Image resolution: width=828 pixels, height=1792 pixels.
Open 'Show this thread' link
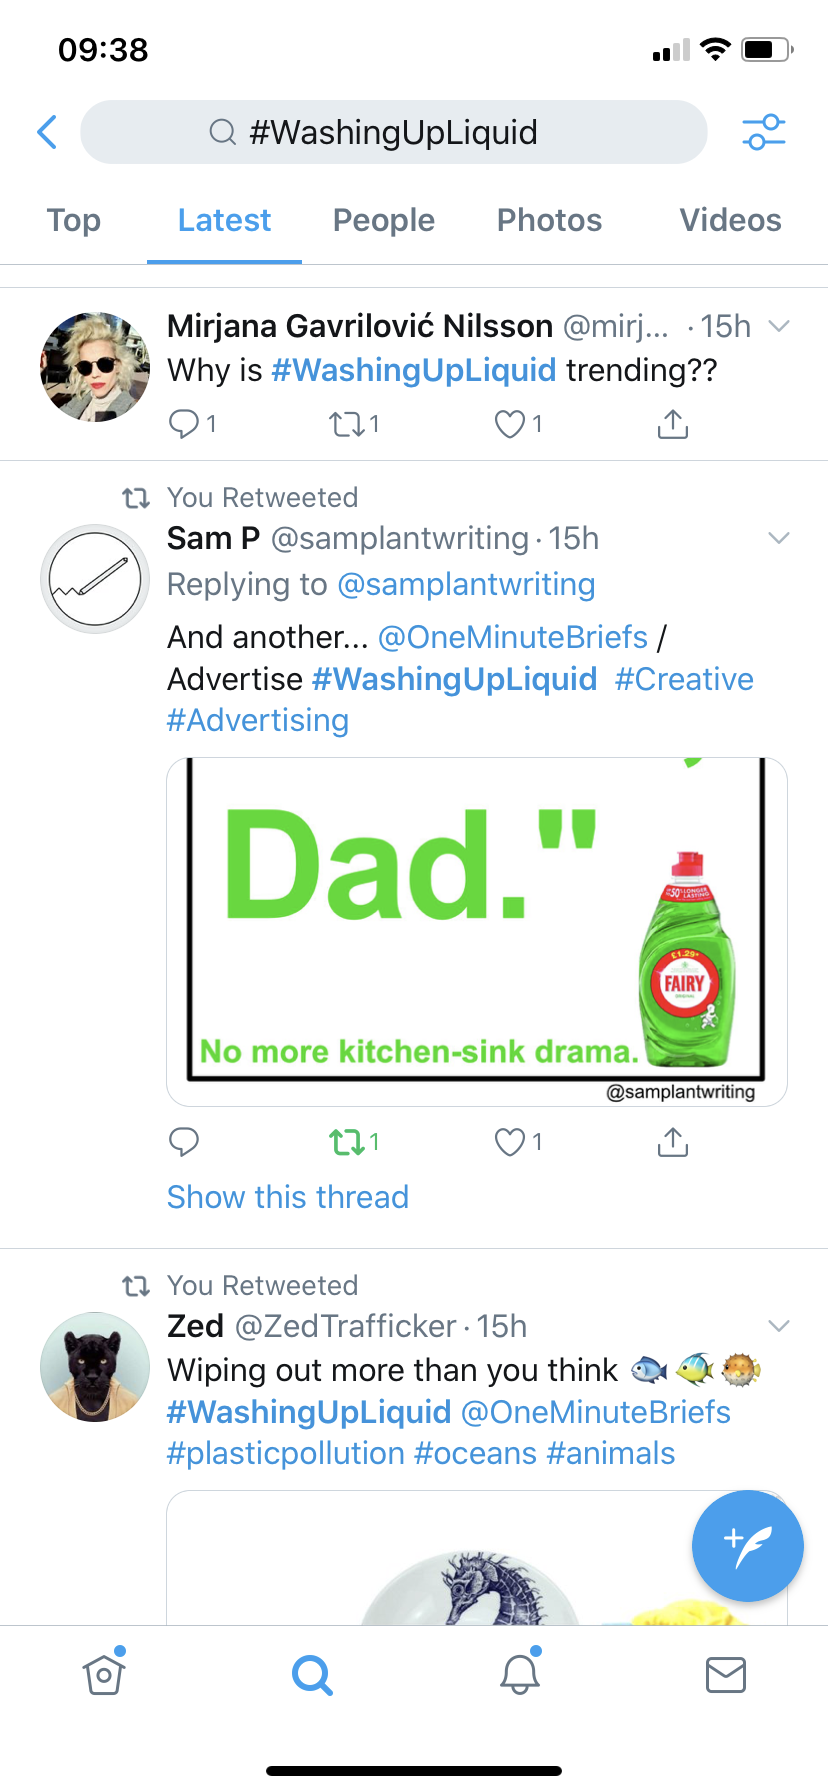pos(288,1197)
